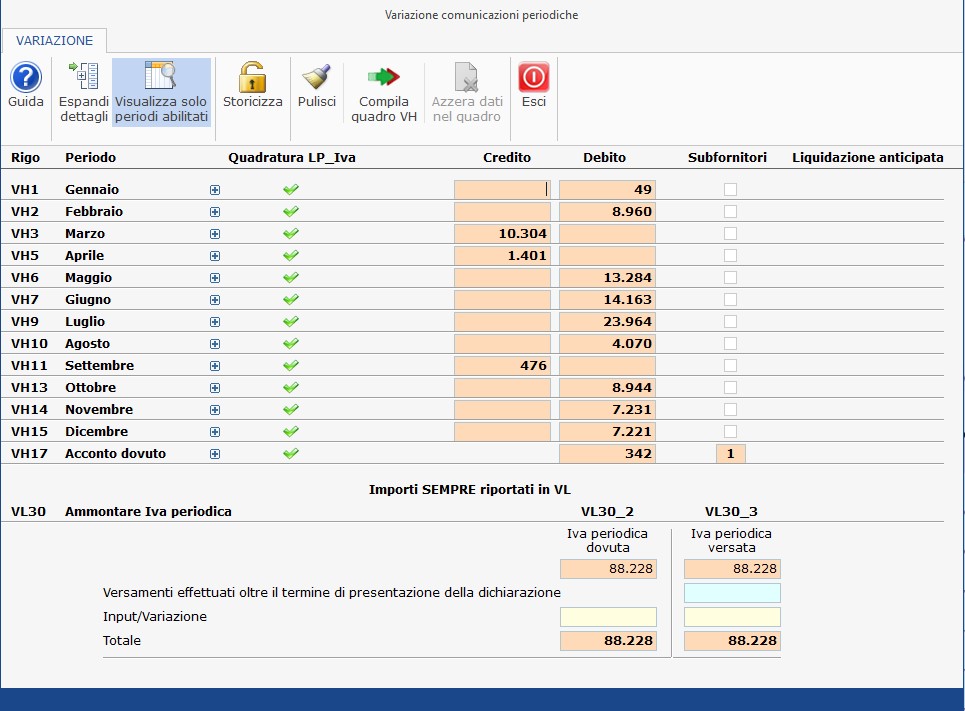Click the Gennaio Credito input field
Image resolution: width=965 pixels, height=711 pixels.
tap(502, 189)
